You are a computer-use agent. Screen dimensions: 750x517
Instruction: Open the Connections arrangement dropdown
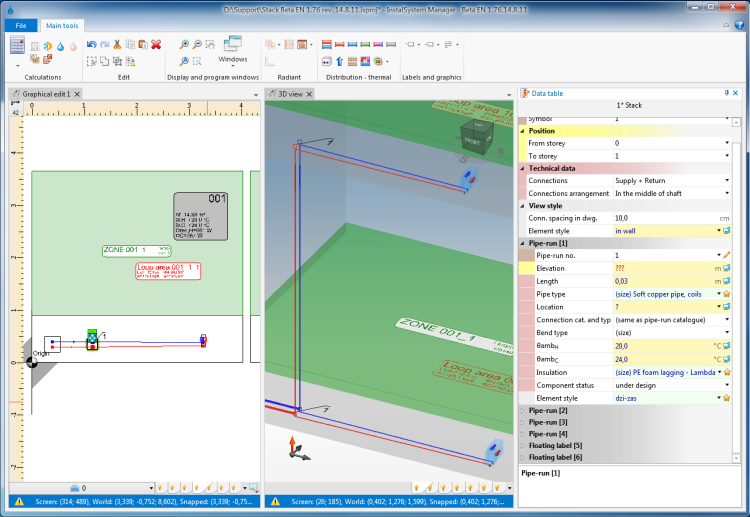pos(727,193)
